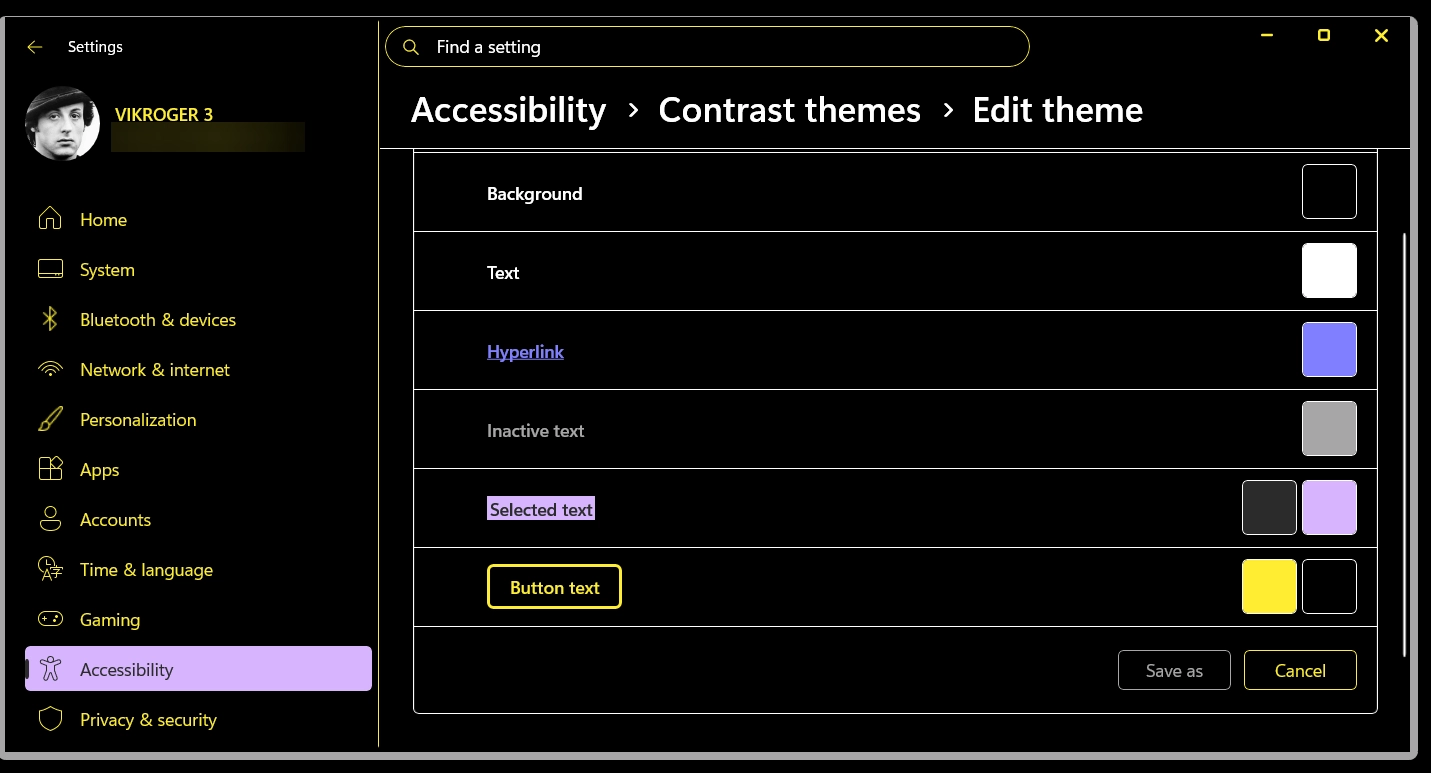Click the Bluetooth & devices icon

[x=50, y=319]
